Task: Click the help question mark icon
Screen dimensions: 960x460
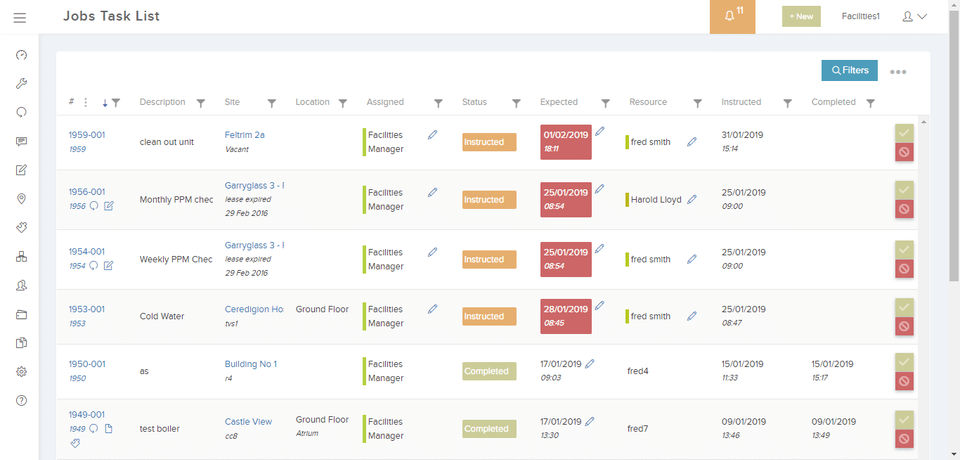Action: tap(21, 401)
